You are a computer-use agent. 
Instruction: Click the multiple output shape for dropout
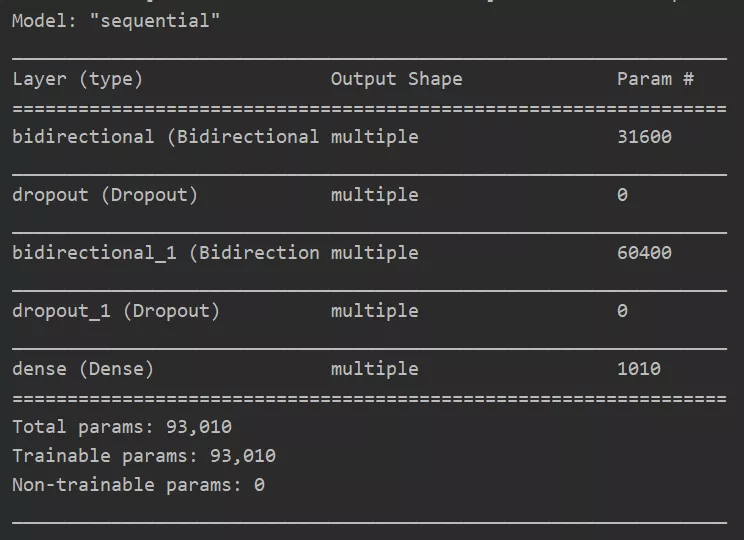(x=375, y=195)
